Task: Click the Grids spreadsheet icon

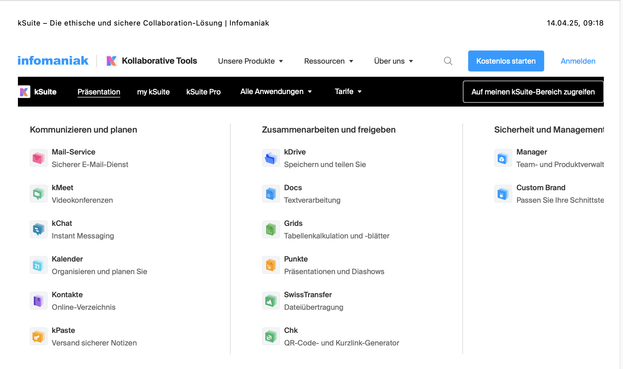Action: pos(271,230)
